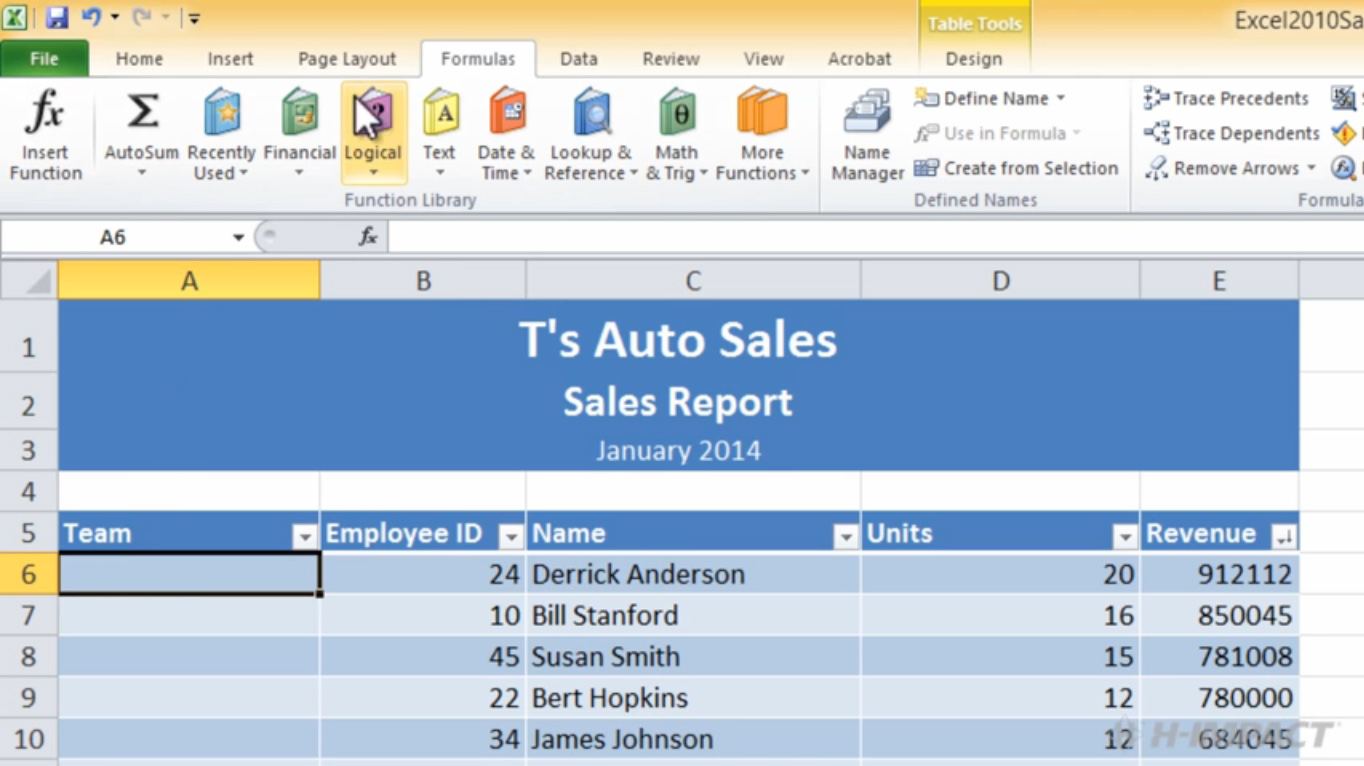Open Customize Quick Access Toolbar dropdown
Viewport: 1364px width, 766px height.
[x=194, y=18]
